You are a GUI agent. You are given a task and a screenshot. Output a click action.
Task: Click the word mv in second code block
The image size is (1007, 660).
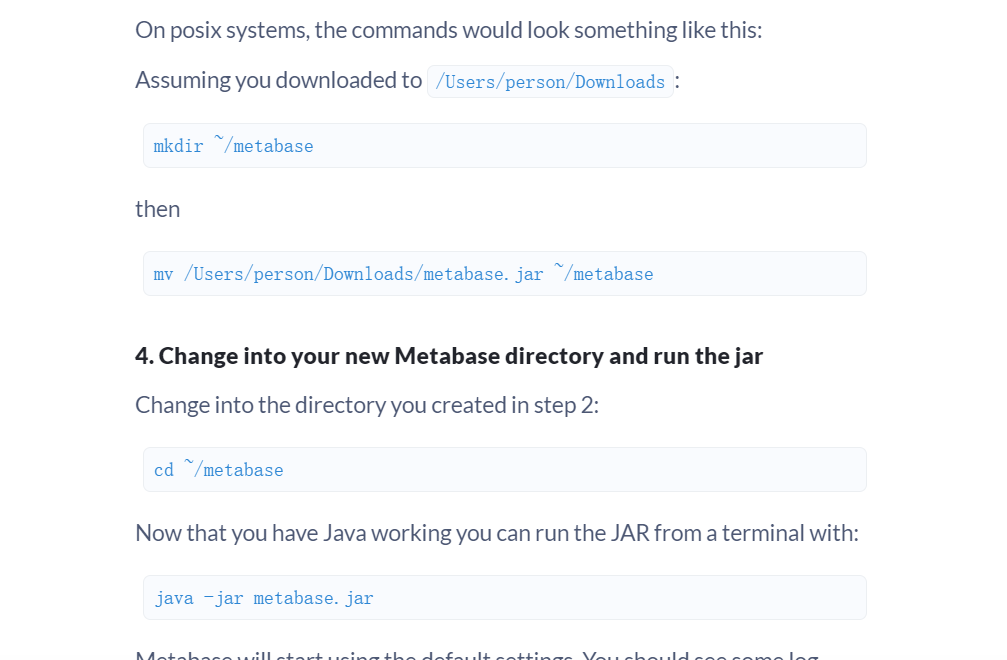coord(163,274)
